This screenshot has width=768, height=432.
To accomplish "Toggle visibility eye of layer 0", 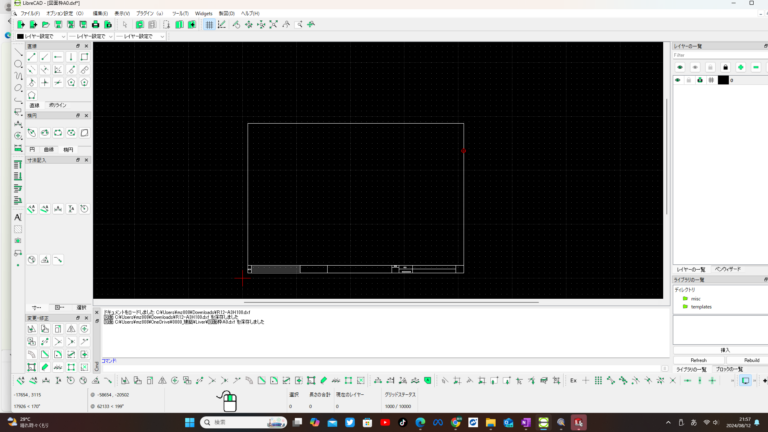I will click(678, 80).
